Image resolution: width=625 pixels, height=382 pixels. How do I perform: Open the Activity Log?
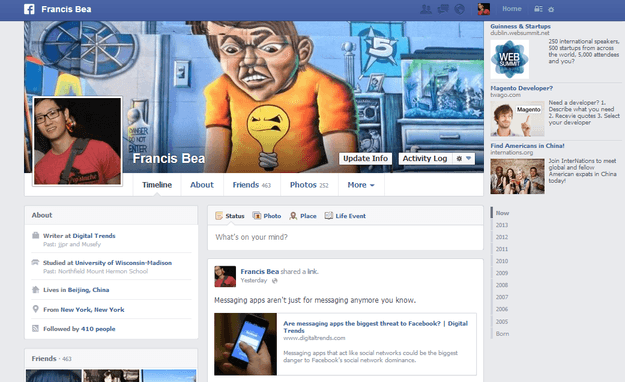(425, 158)
